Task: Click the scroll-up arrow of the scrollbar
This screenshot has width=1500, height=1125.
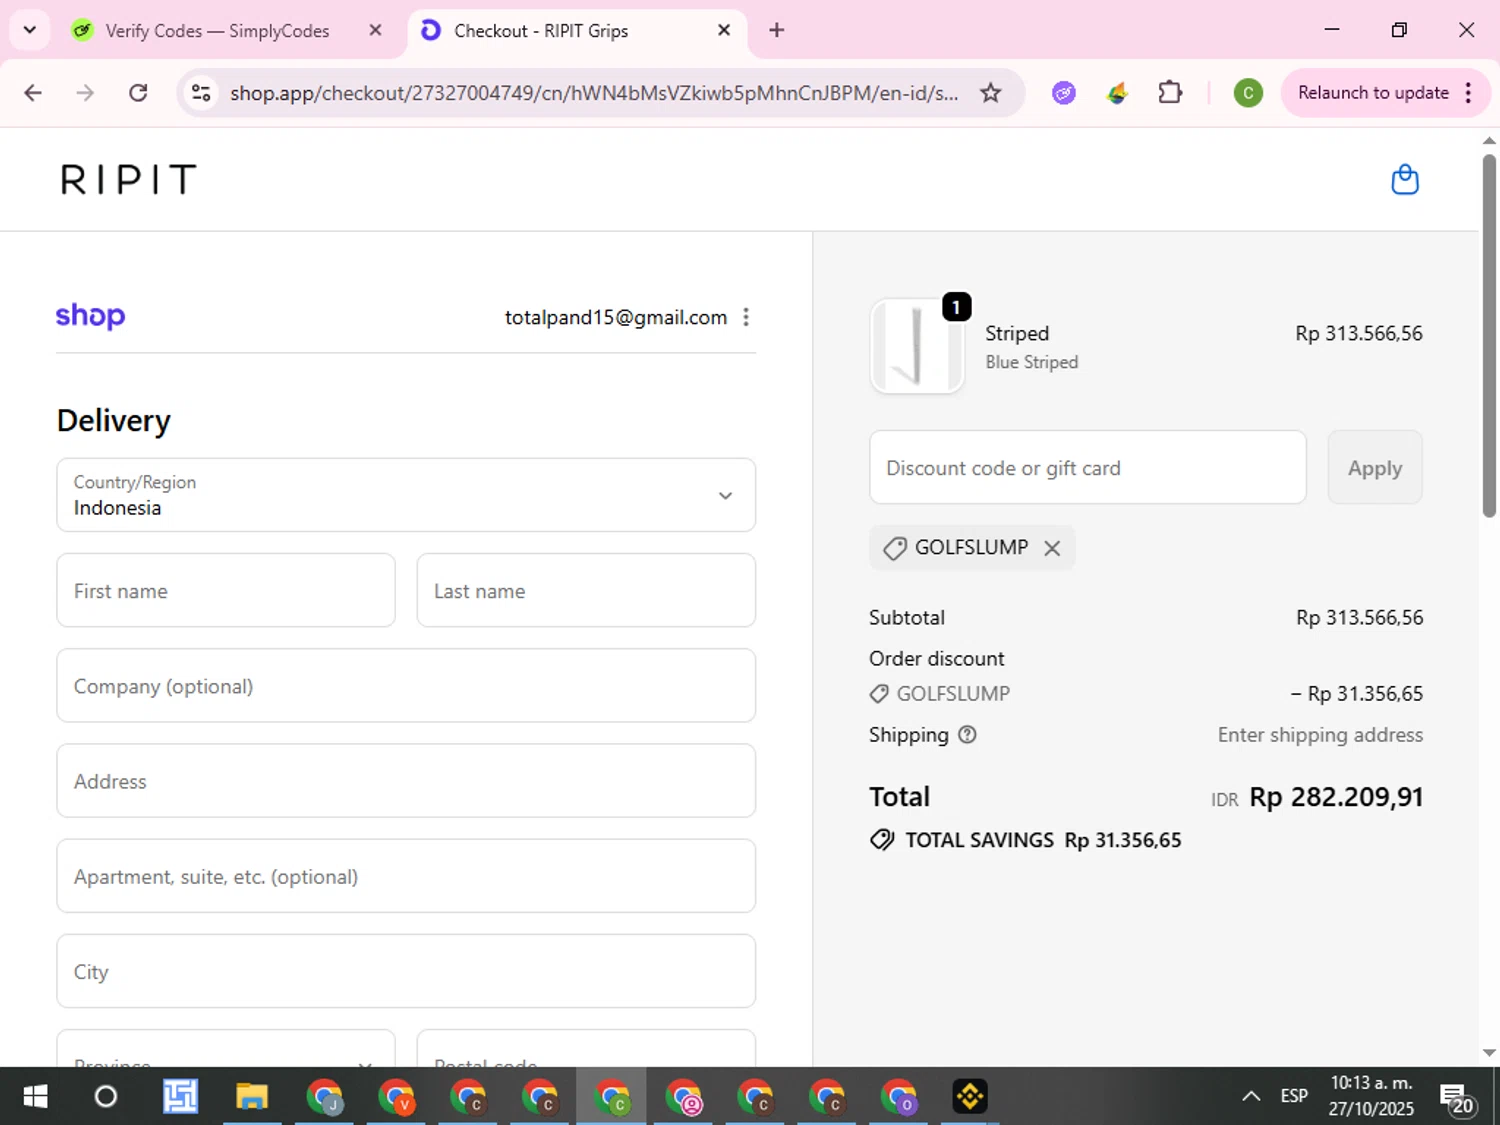Action: (x=1489, y=141)
